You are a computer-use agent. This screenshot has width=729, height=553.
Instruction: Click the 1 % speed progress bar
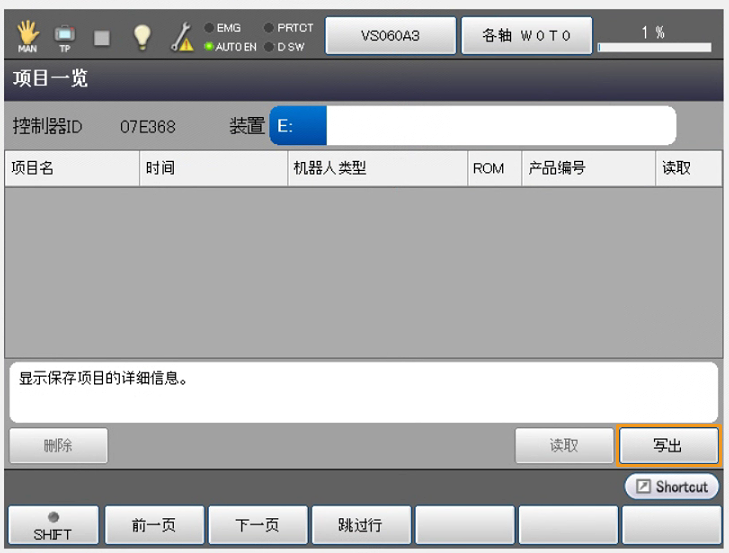[x=654, y=47]
